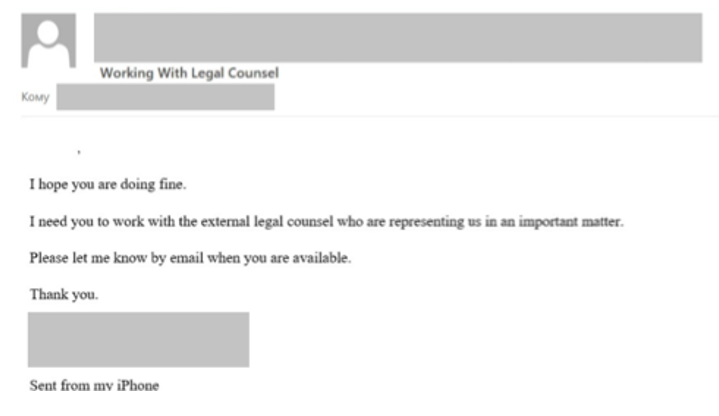Click the line I hope you are doing fine
719x416 pixels.
[x=107, y=184]
